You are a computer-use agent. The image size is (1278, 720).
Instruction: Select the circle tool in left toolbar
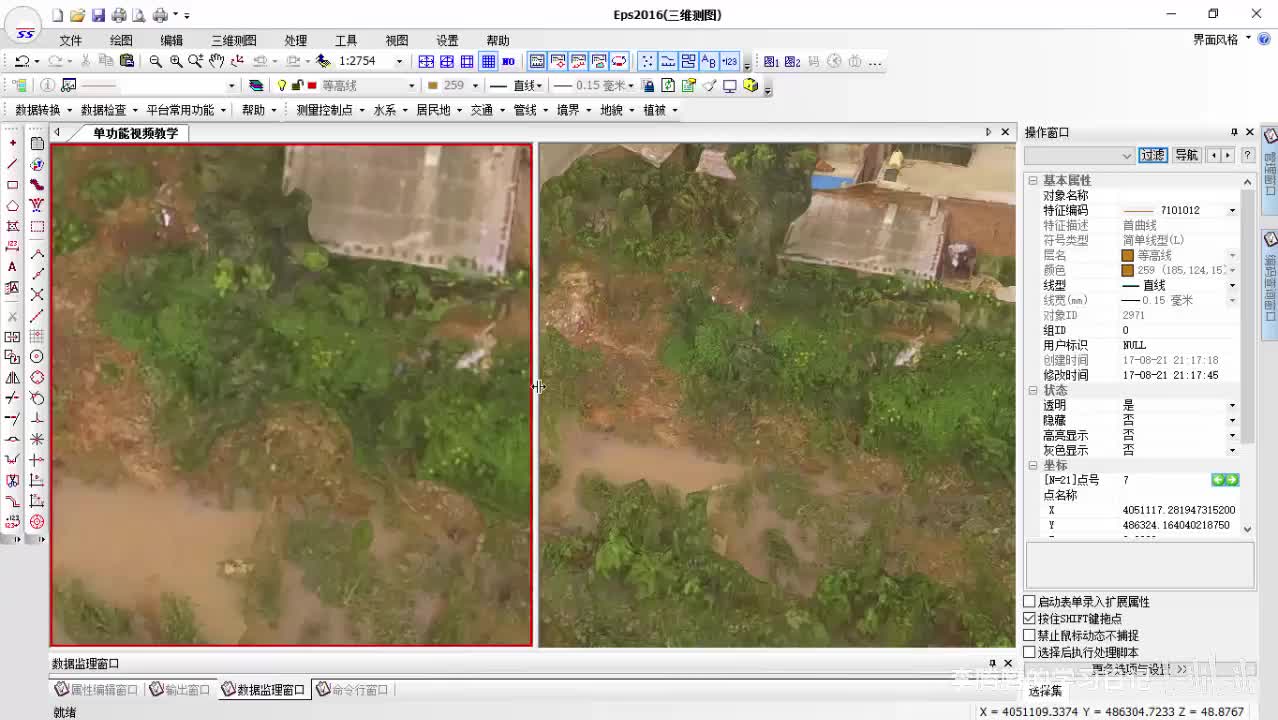tap(37, 357)
